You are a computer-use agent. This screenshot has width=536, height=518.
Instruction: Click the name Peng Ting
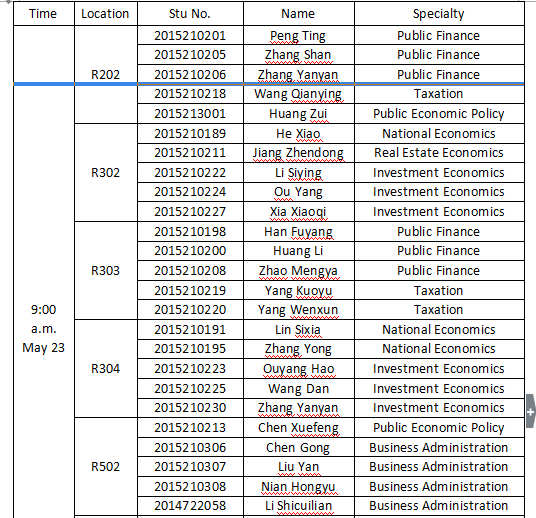point(298,36)
